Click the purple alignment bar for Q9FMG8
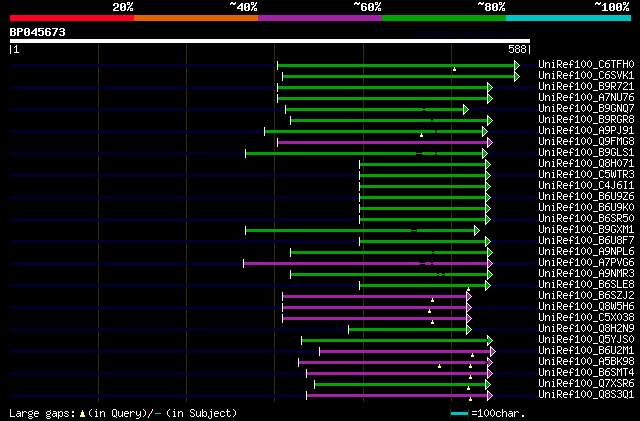Viewport: 640px width, 421px height. pos(385,143)
